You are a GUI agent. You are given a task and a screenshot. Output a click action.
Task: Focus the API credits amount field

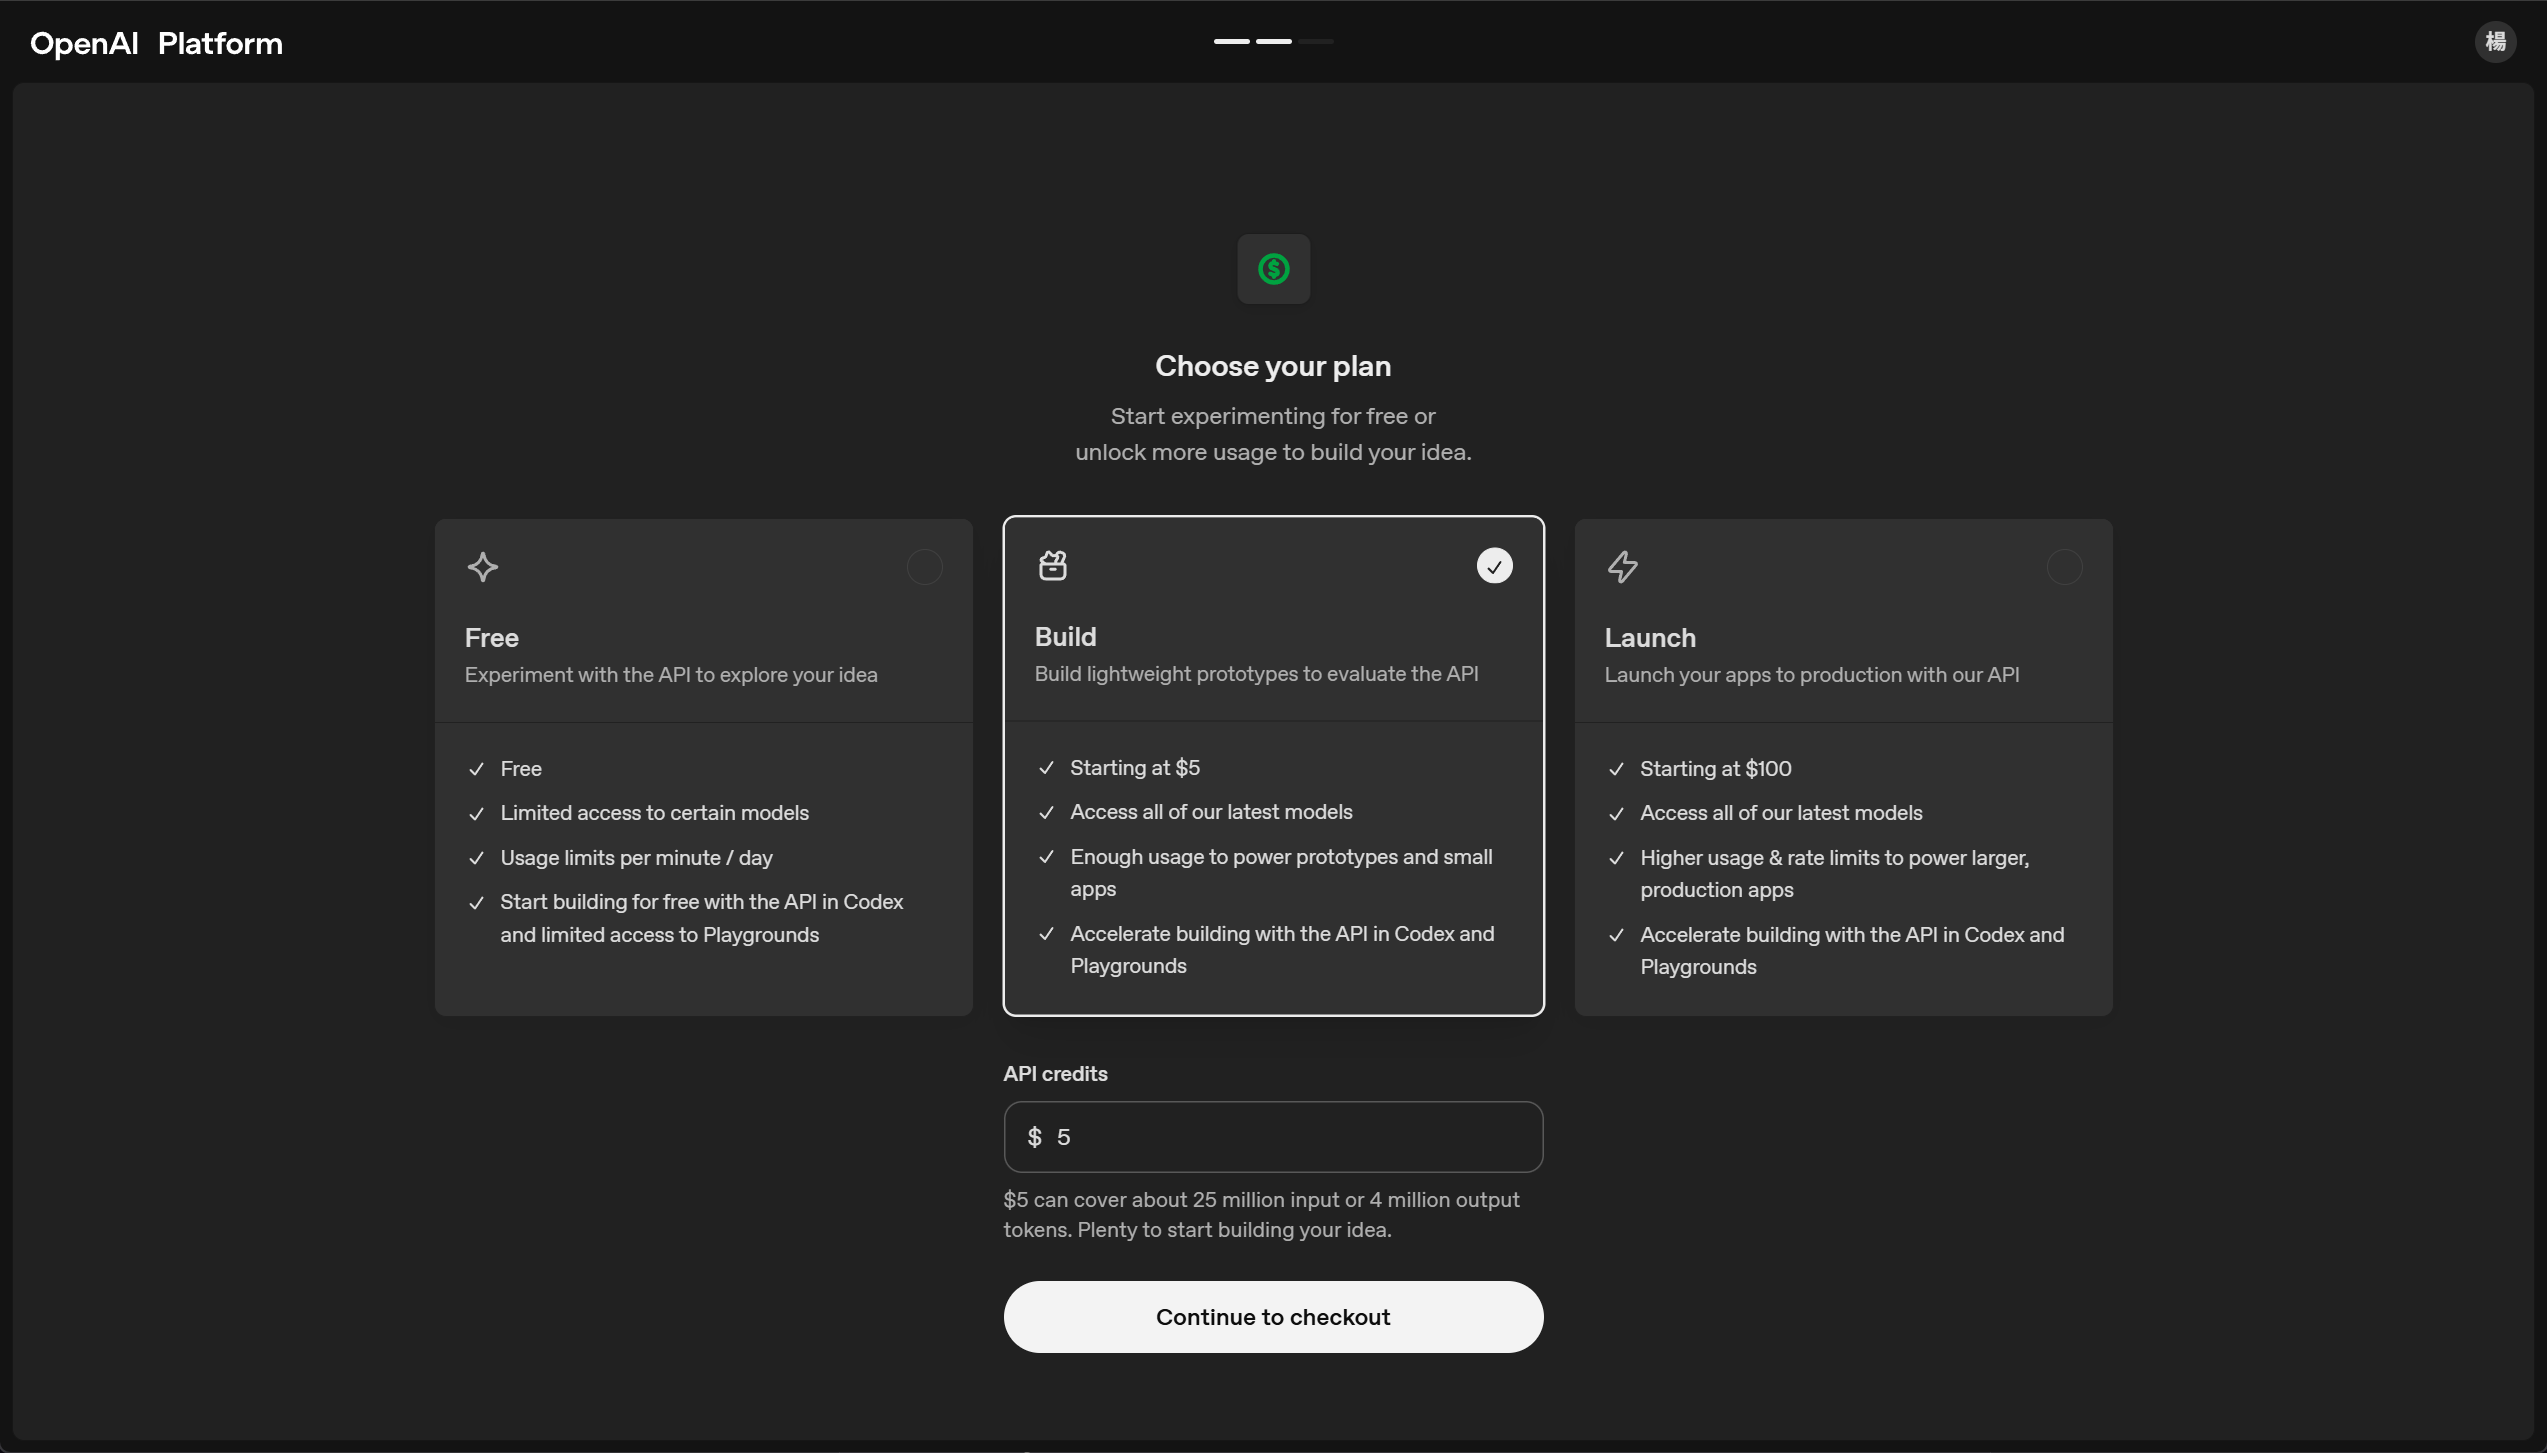click(1273, 1137)
